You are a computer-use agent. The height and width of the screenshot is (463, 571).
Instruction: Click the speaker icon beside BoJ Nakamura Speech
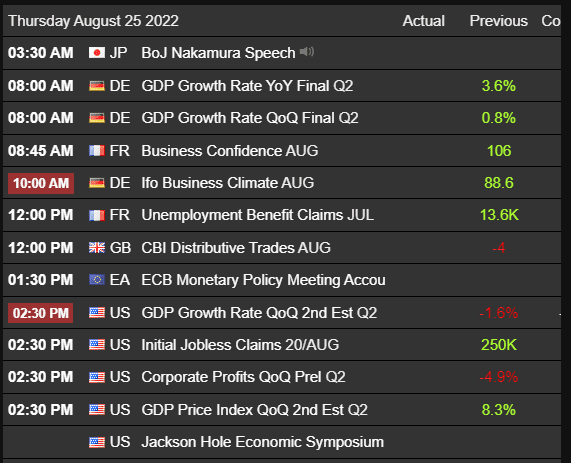[307, 52]
